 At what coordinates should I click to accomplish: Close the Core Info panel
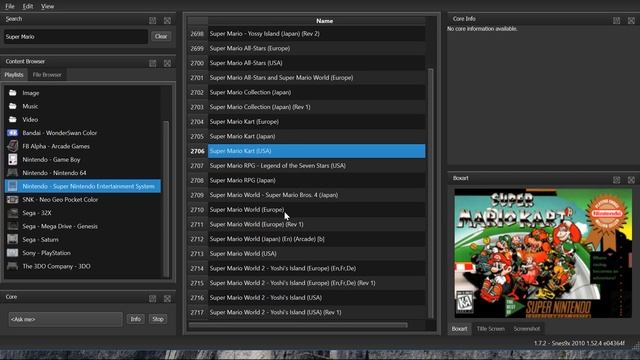tap(631, 20)
